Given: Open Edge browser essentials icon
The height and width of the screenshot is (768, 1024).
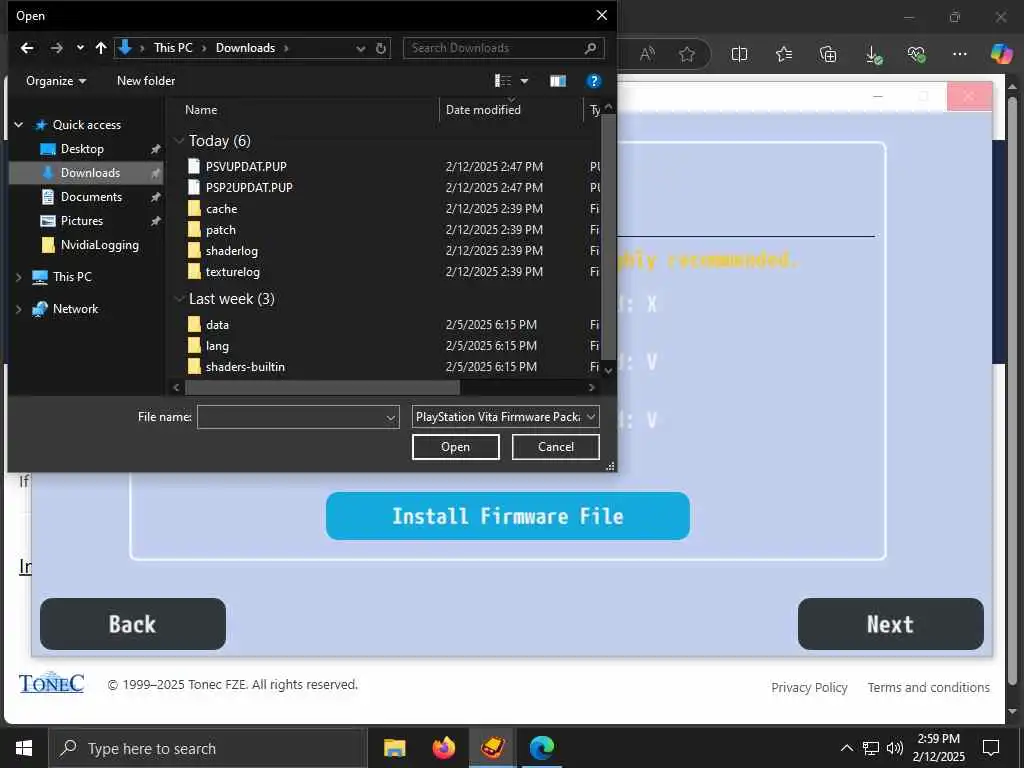Looking at the screenshot, I should [x=916, y=54].
